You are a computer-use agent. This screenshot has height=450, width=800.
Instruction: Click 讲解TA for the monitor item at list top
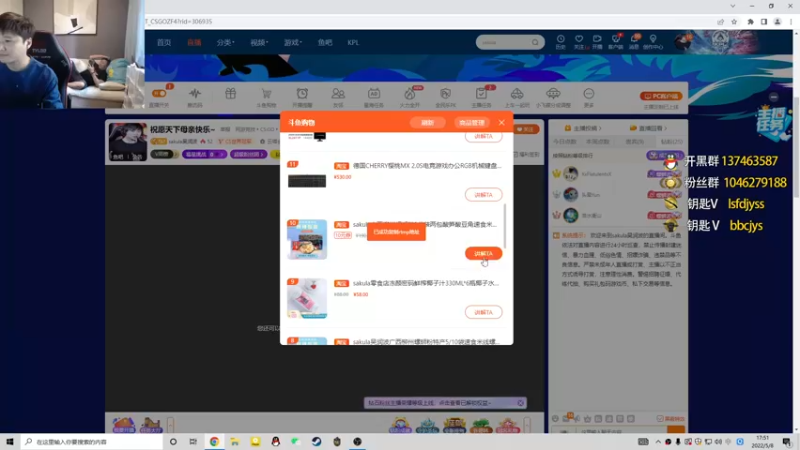483,137
